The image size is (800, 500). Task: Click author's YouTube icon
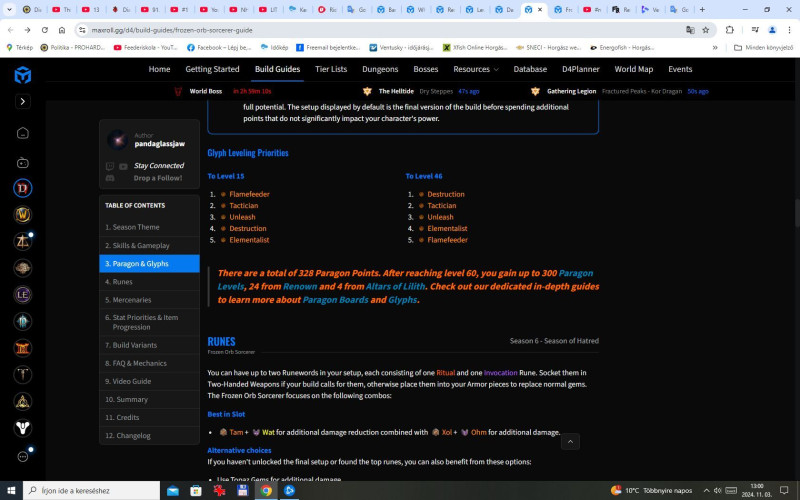tap(123, 166)
